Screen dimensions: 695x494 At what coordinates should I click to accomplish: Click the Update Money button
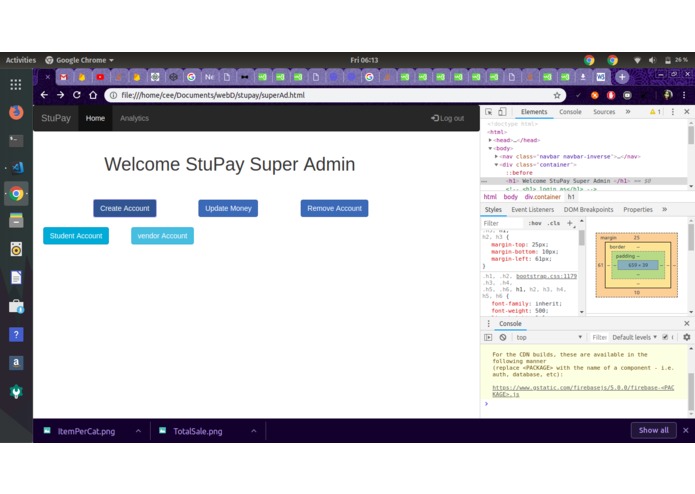228,208
